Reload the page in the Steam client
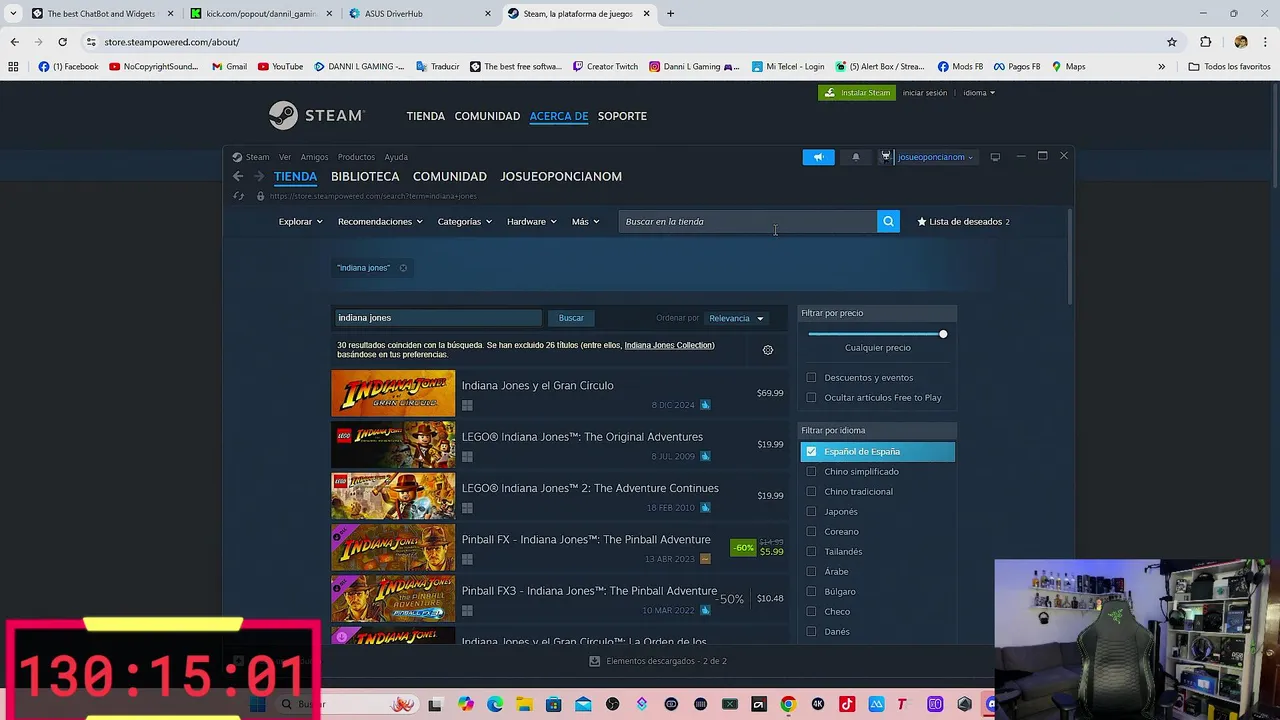This screenshot has width=1280, height=720. 238,196
